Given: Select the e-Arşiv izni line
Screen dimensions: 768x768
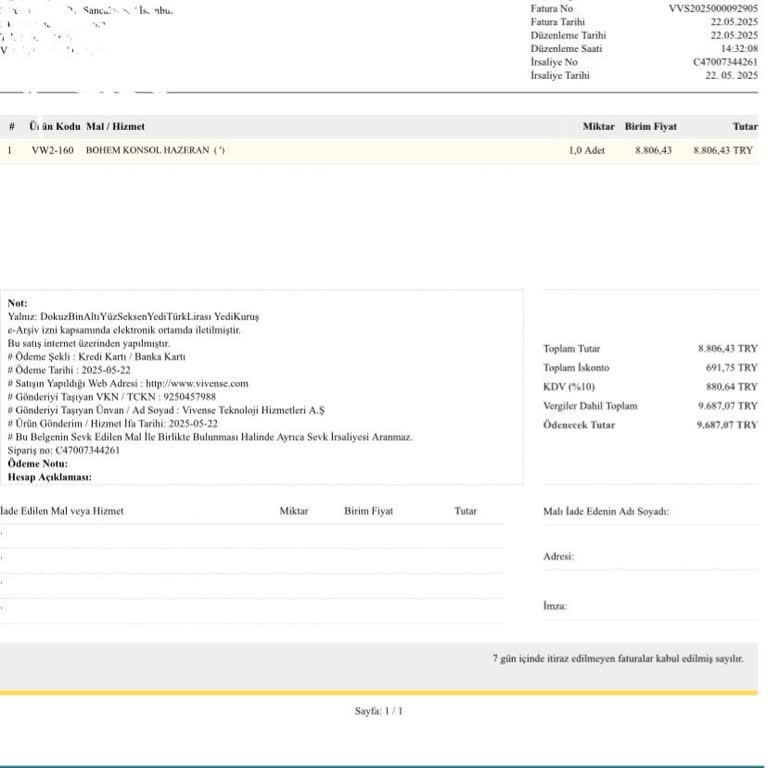Looking at the screenshot, I should pyautogui.click(x=124, y=330).
